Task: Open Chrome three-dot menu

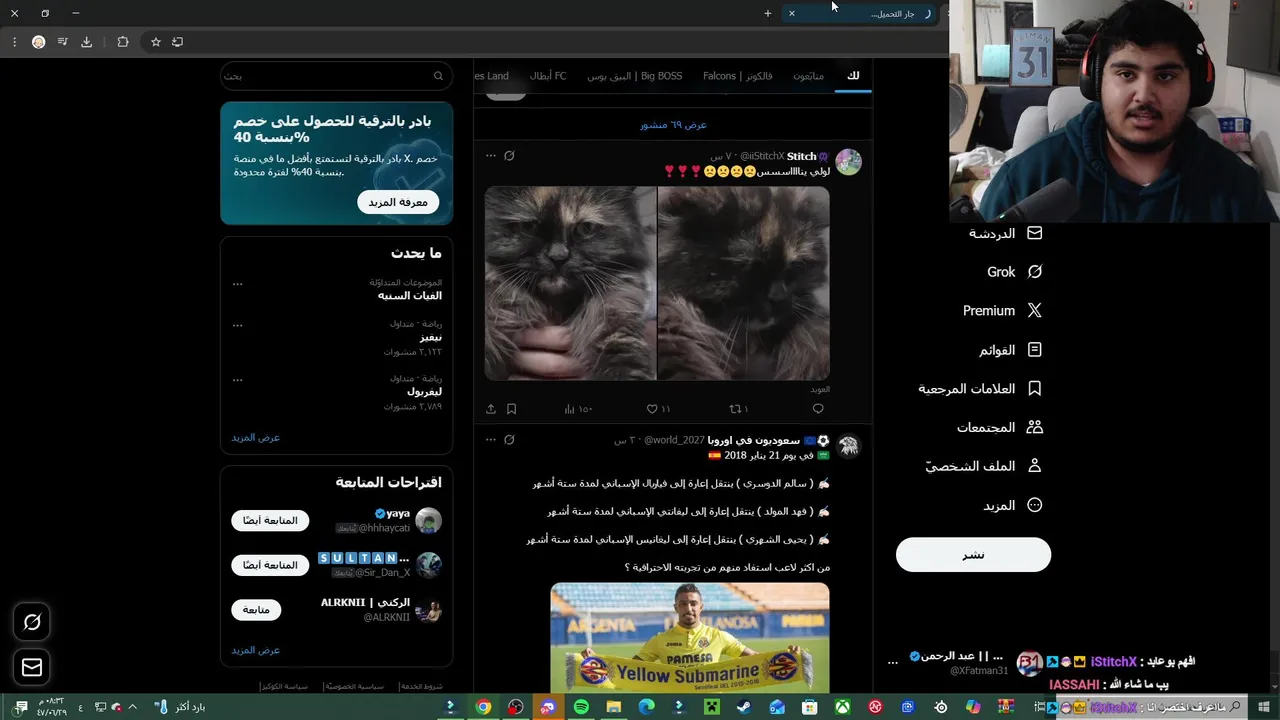Action: (x=14, y=42)
